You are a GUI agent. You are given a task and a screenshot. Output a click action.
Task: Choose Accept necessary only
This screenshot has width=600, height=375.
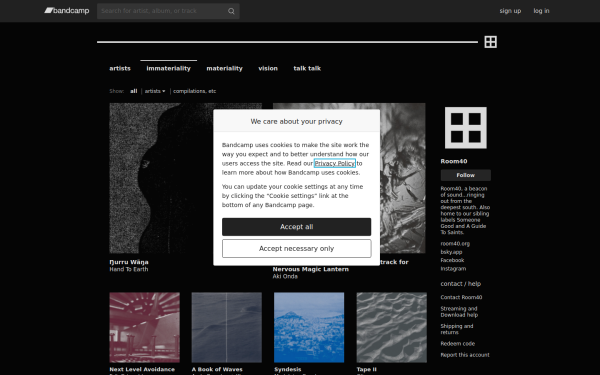click(x=297, y=249)
